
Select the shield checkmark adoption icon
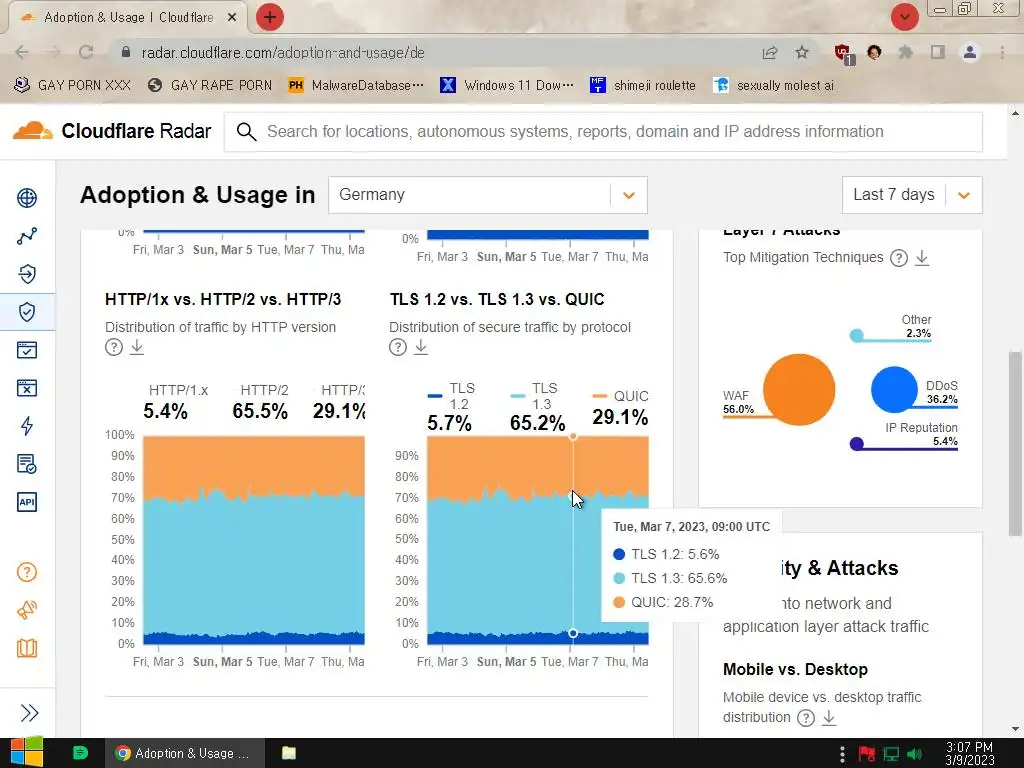(27, 312)
